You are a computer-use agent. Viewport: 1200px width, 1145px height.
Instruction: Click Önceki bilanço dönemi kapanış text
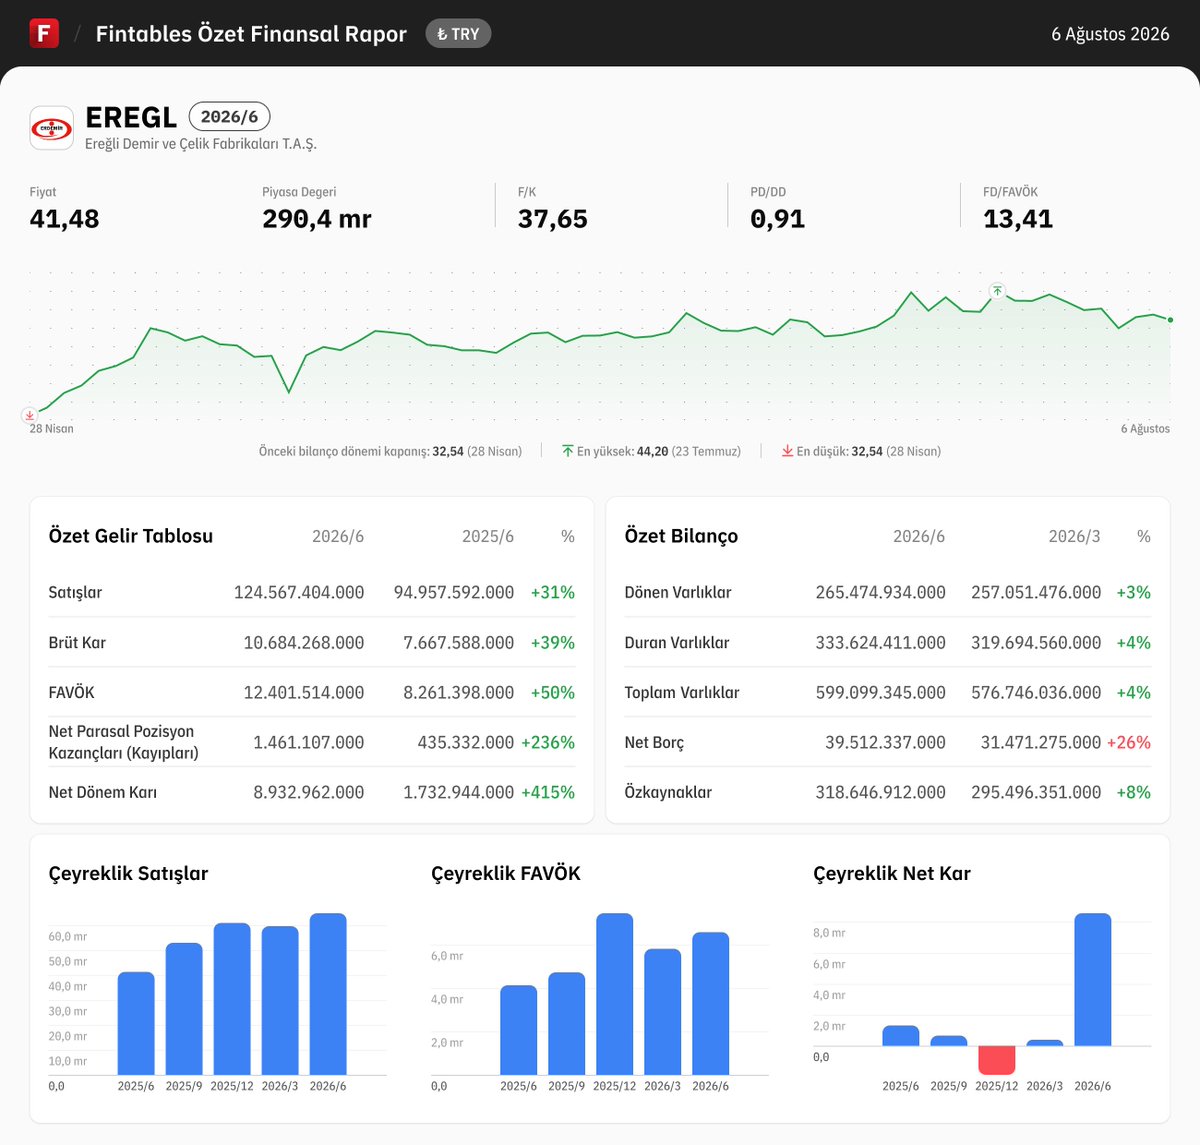(390, 451)
